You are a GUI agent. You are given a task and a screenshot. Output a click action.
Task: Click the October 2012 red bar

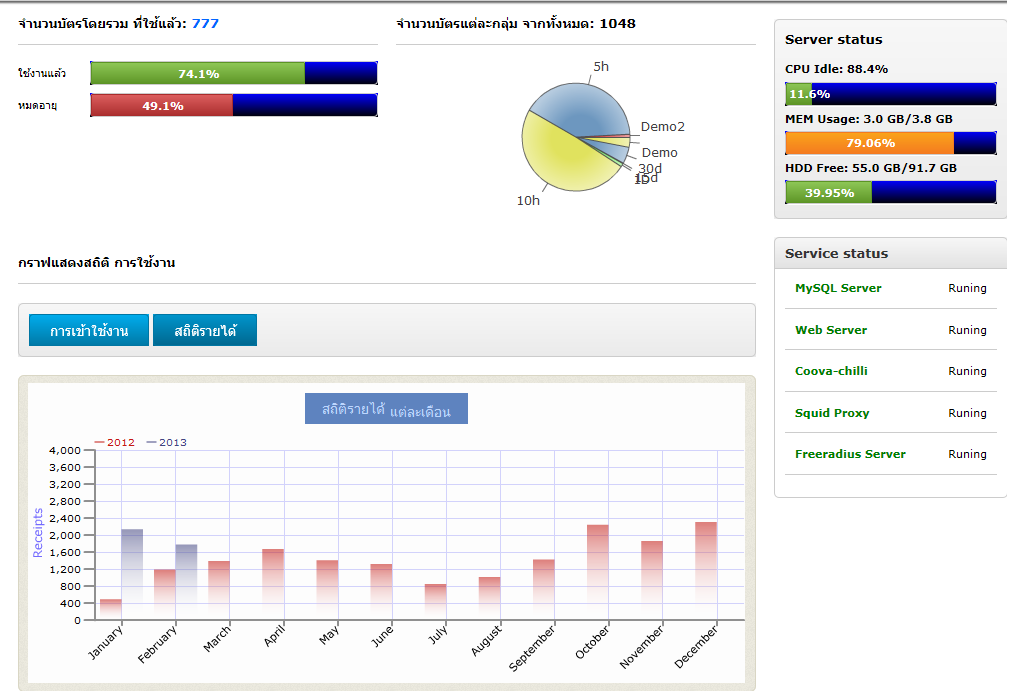(x=598, y=573)
